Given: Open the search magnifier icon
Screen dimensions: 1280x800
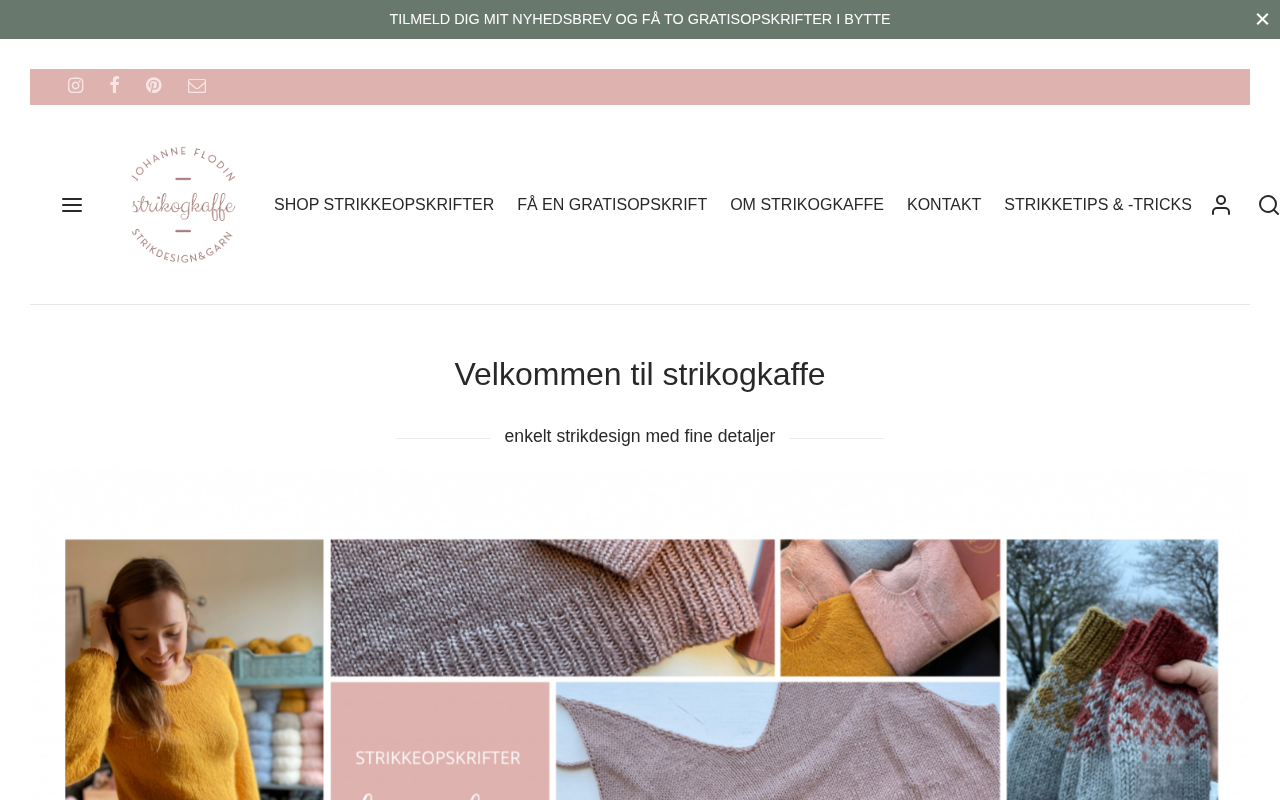Looking at the screenshot, I should click(x=1268, y=205).
